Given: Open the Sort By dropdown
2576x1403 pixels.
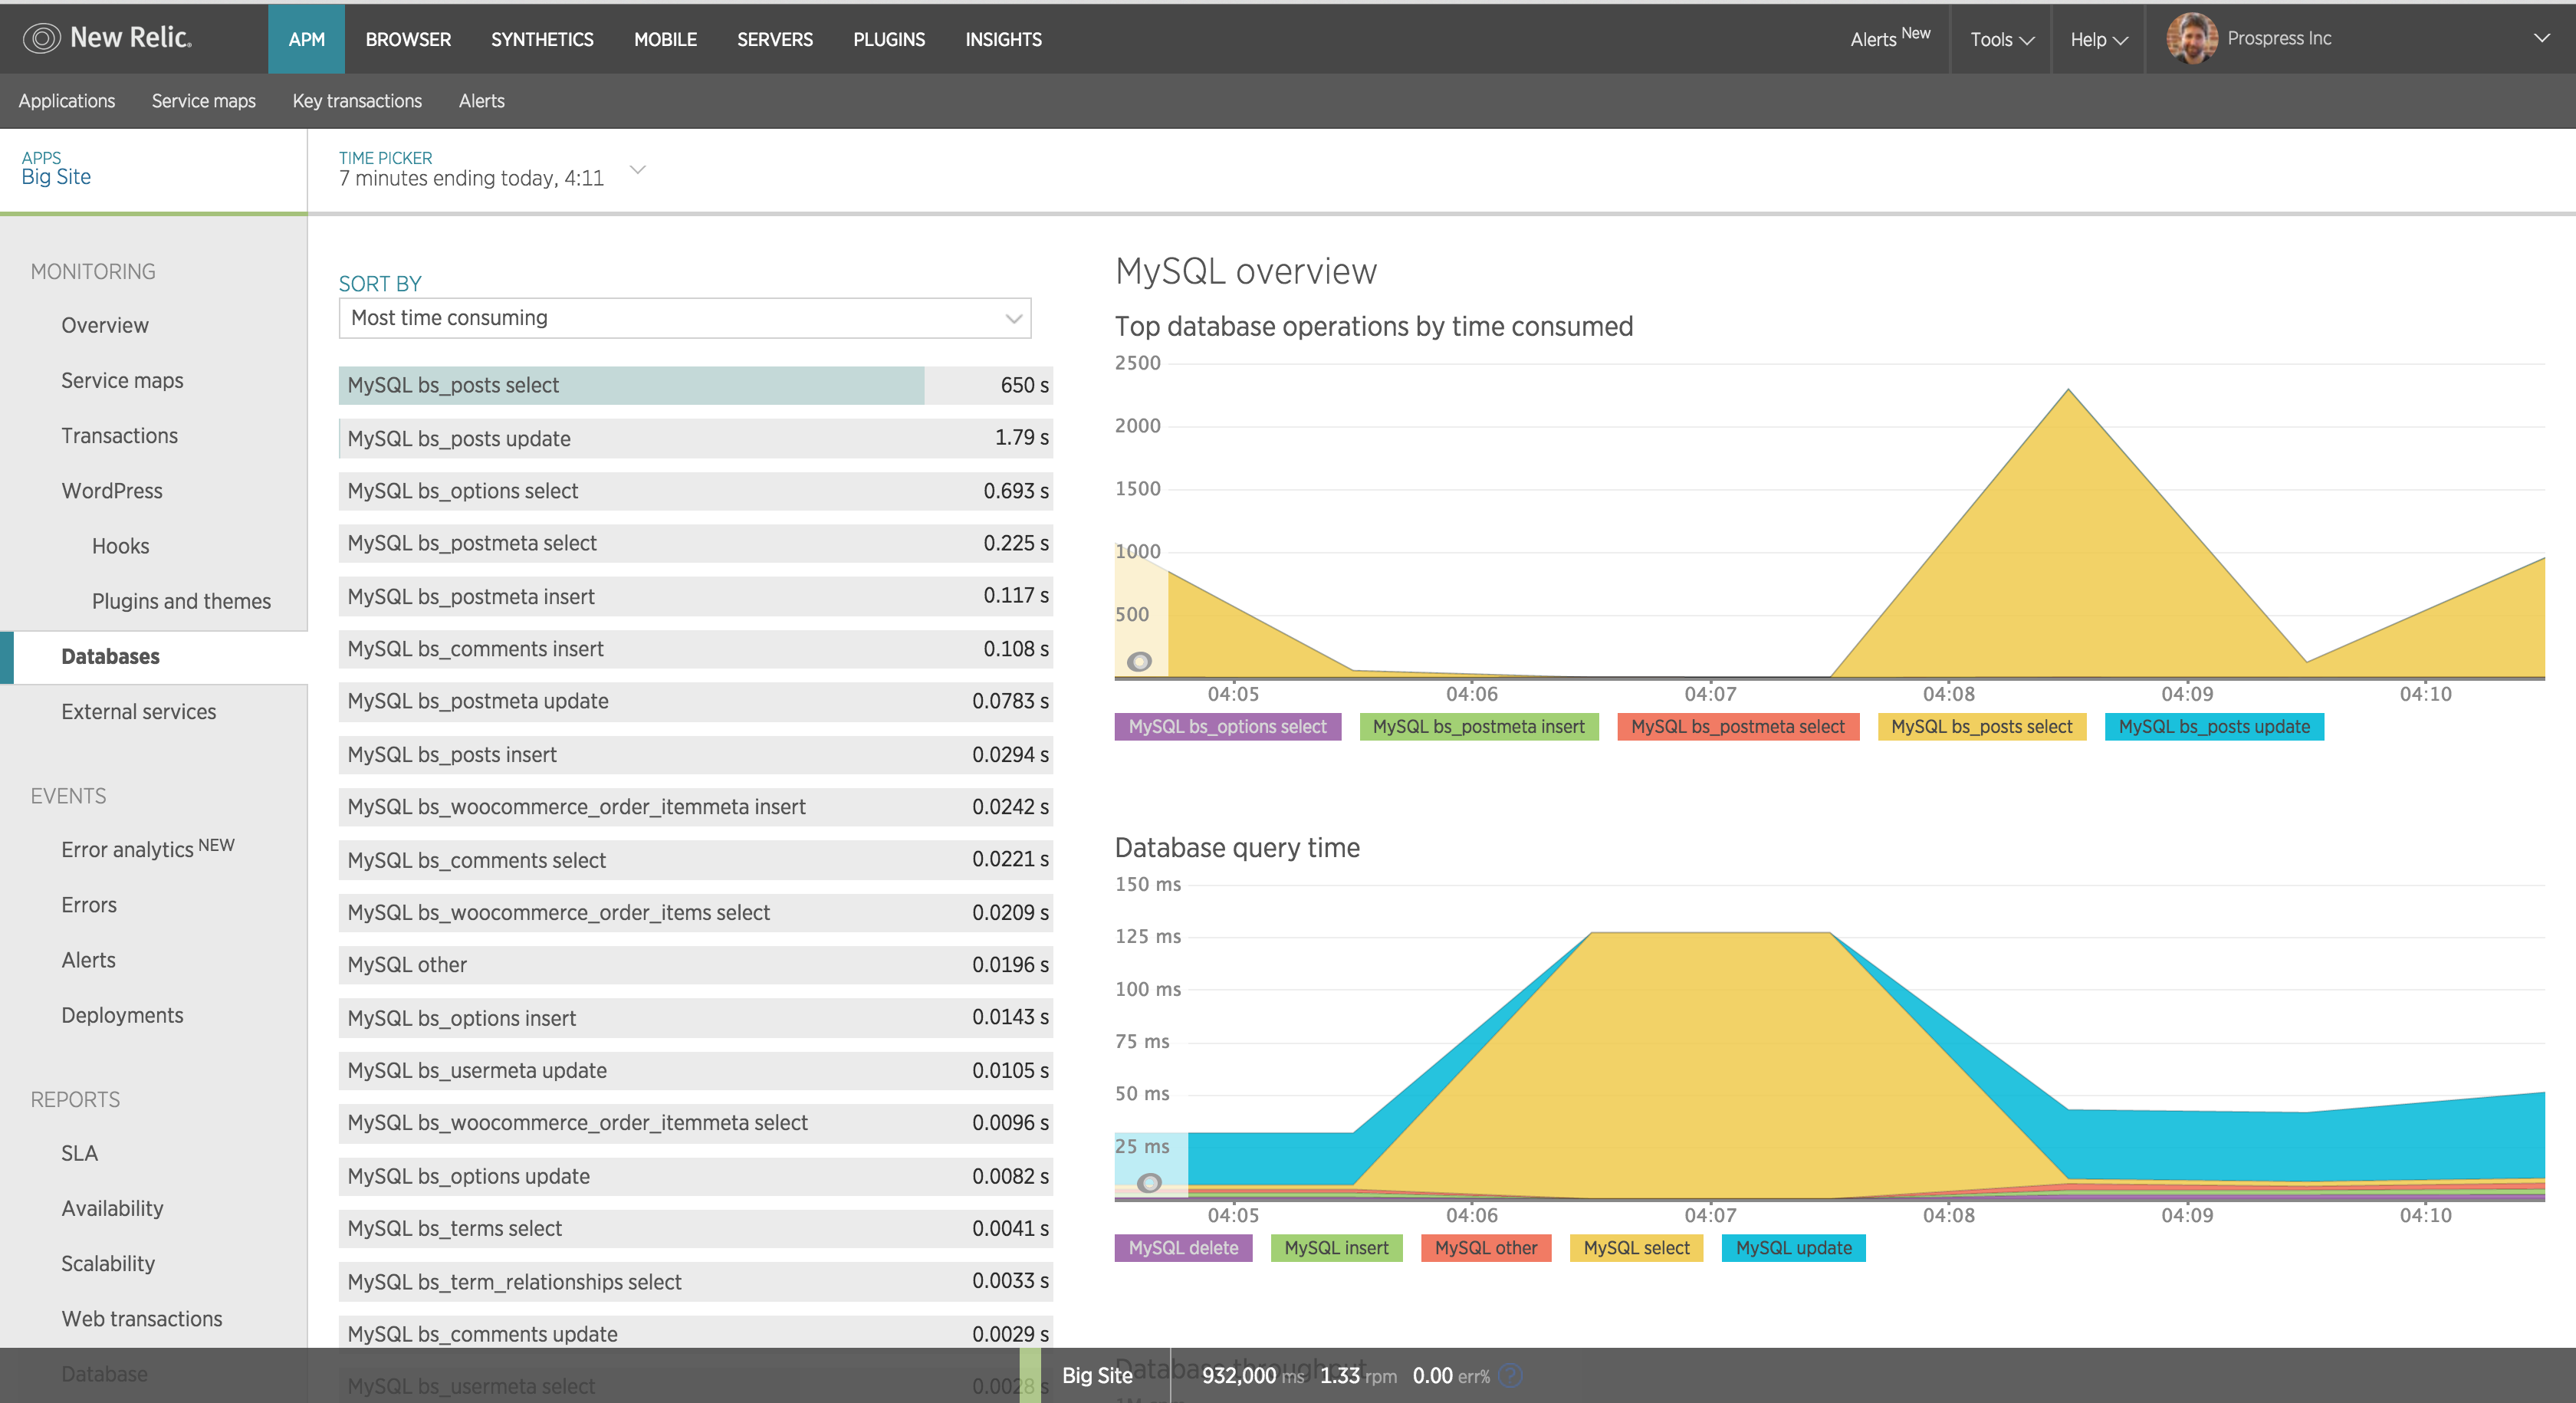Looking at the screenshot, I should [x=685, y=318].
